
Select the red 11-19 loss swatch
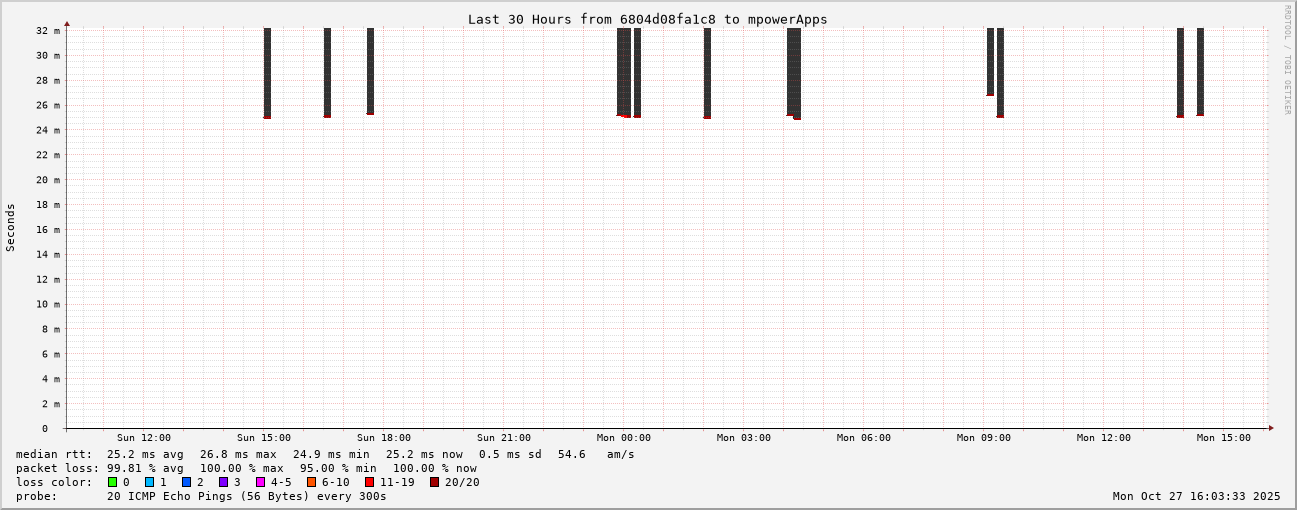tap(370, 482)
